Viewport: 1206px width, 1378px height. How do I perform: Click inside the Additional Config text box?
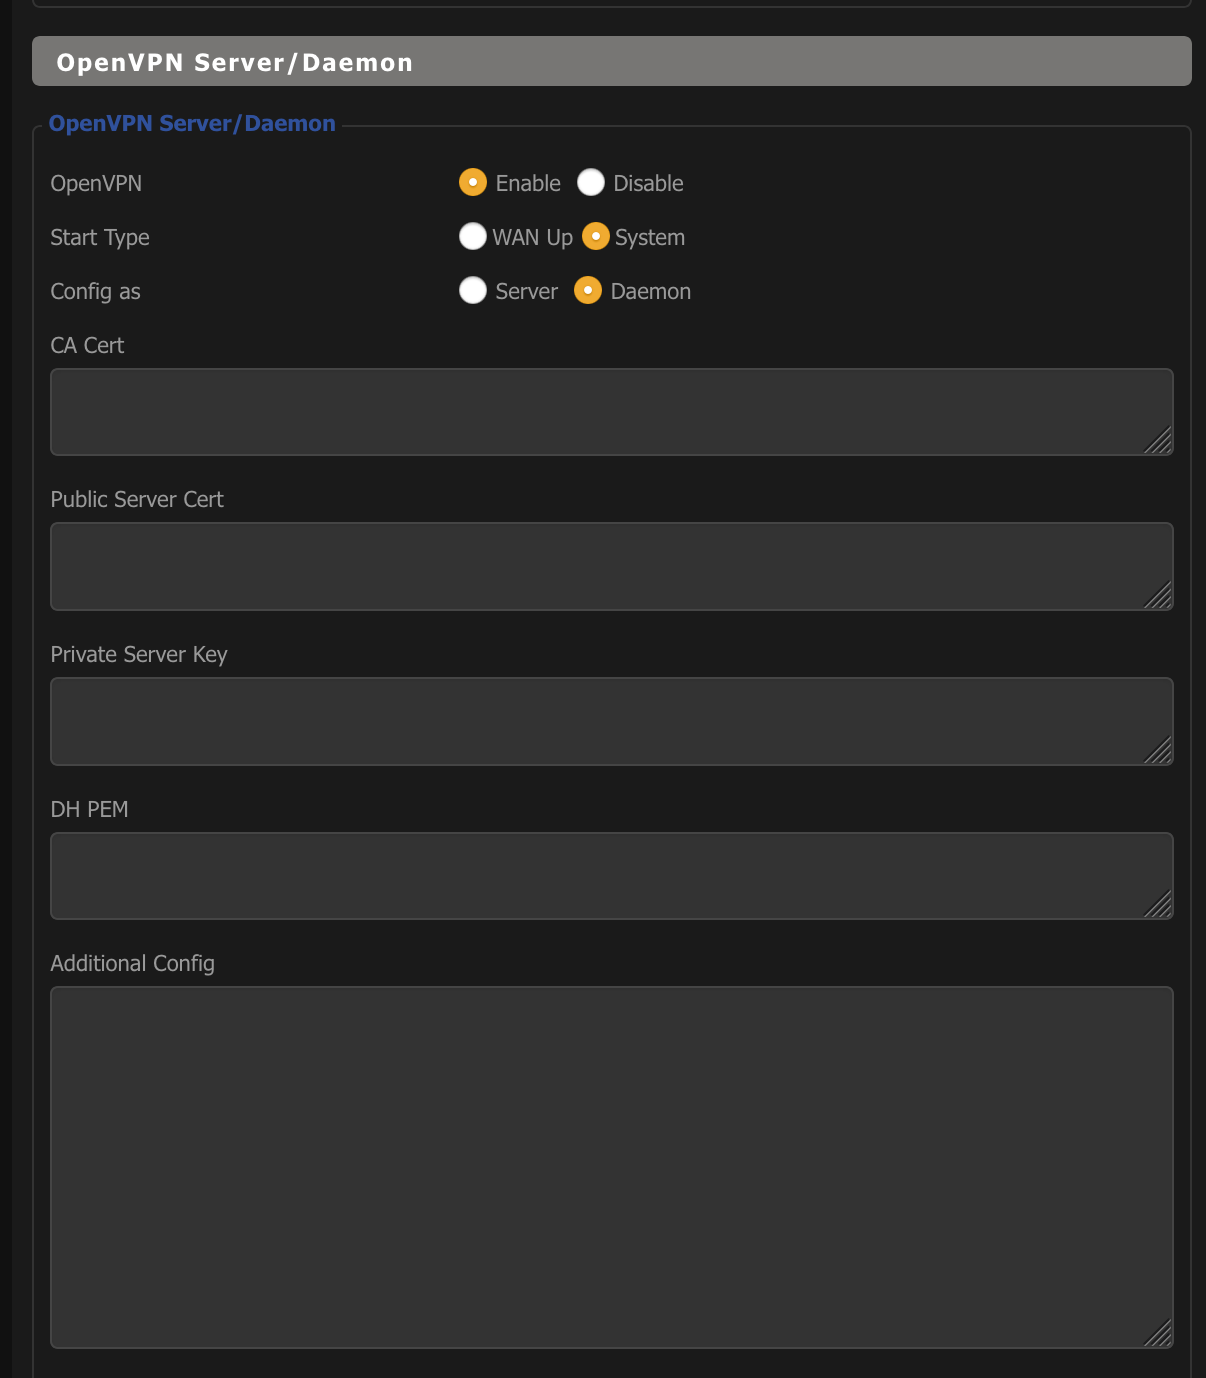click(x=610, y=1167)
